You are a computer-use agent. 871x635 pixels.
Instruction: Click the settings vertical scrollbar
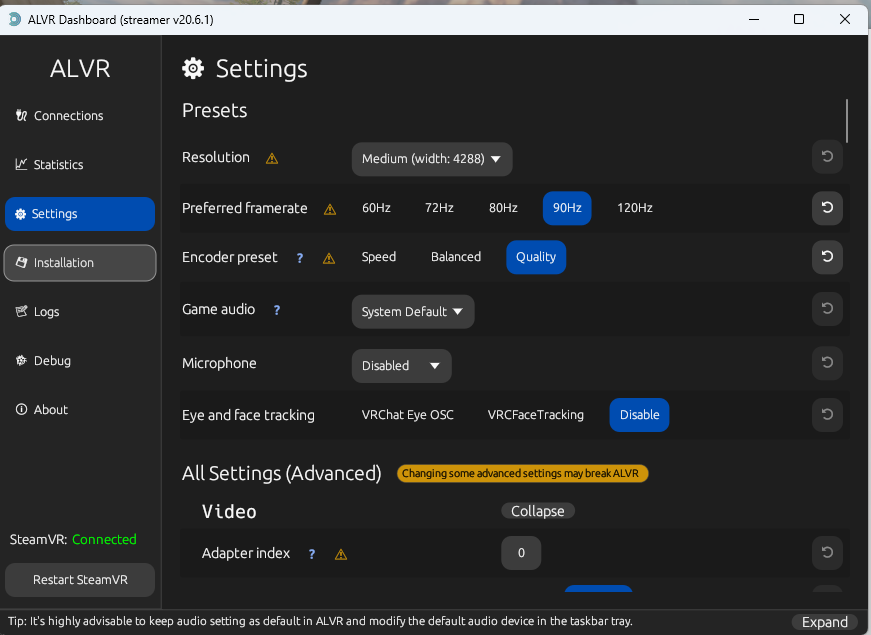tap(847, 121)
